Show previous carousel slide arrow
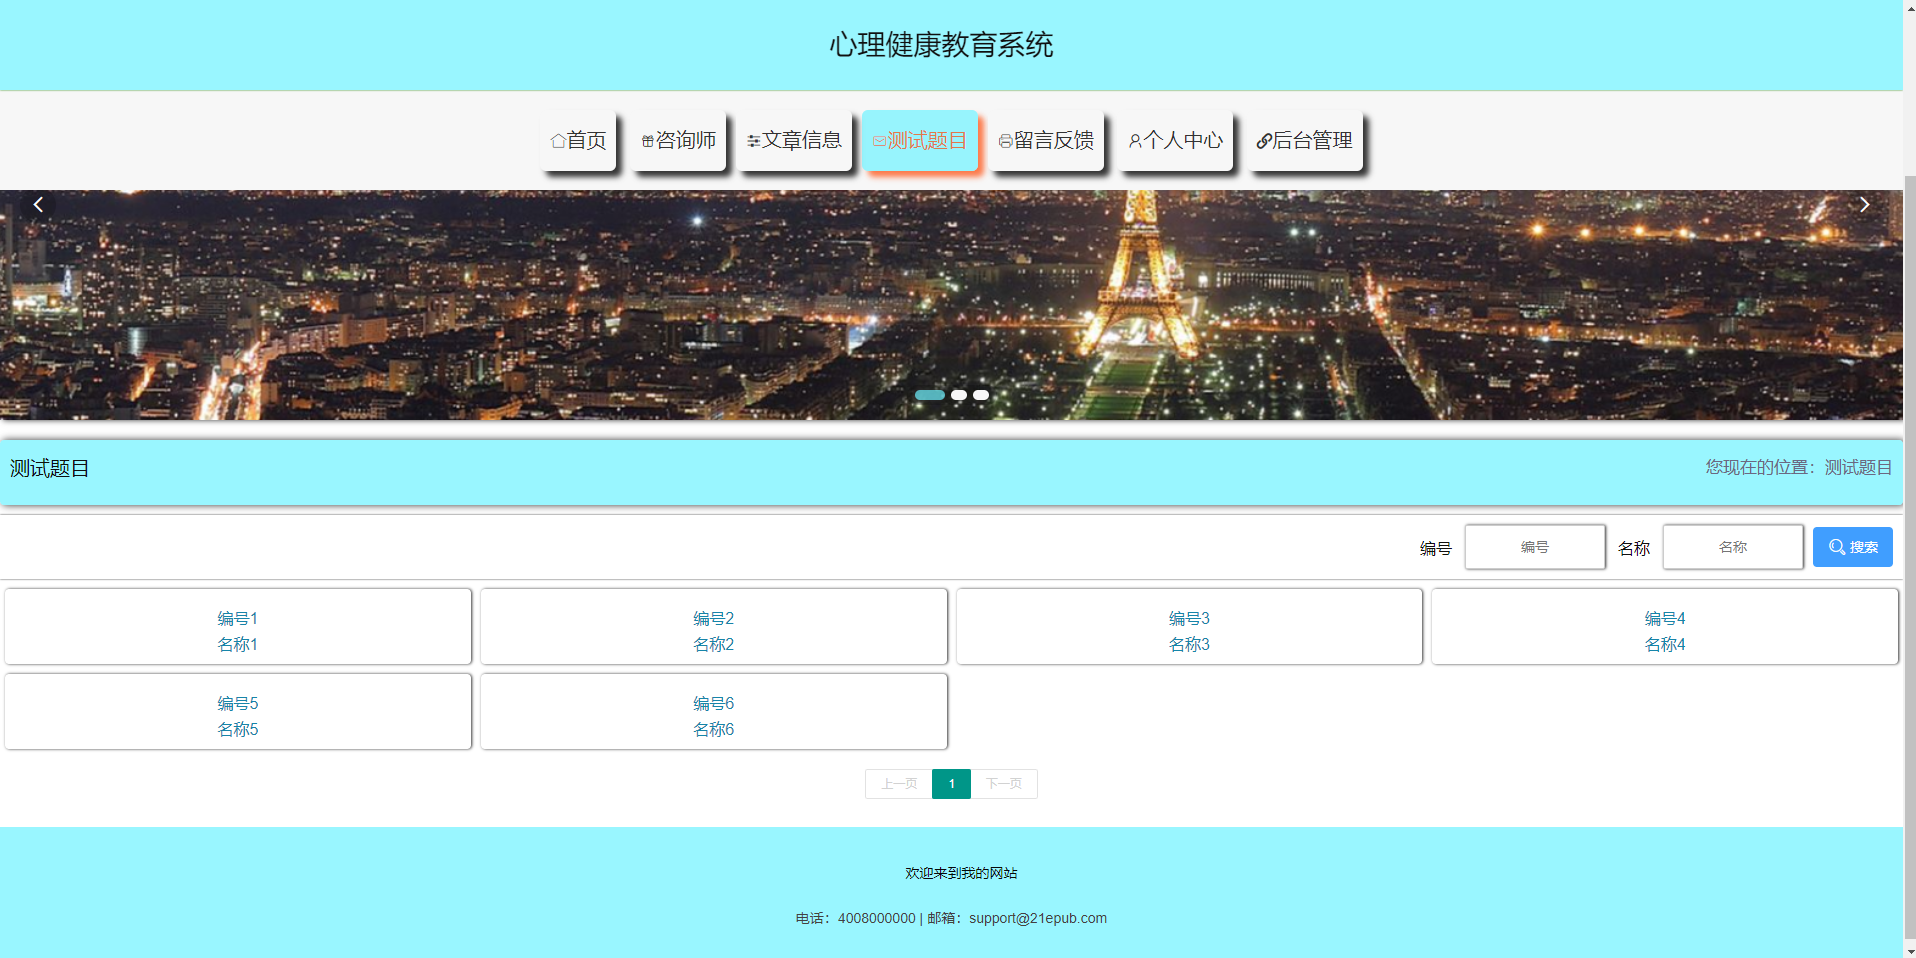The height and width of the screenshot is (958, 1916). click(38, 205)
